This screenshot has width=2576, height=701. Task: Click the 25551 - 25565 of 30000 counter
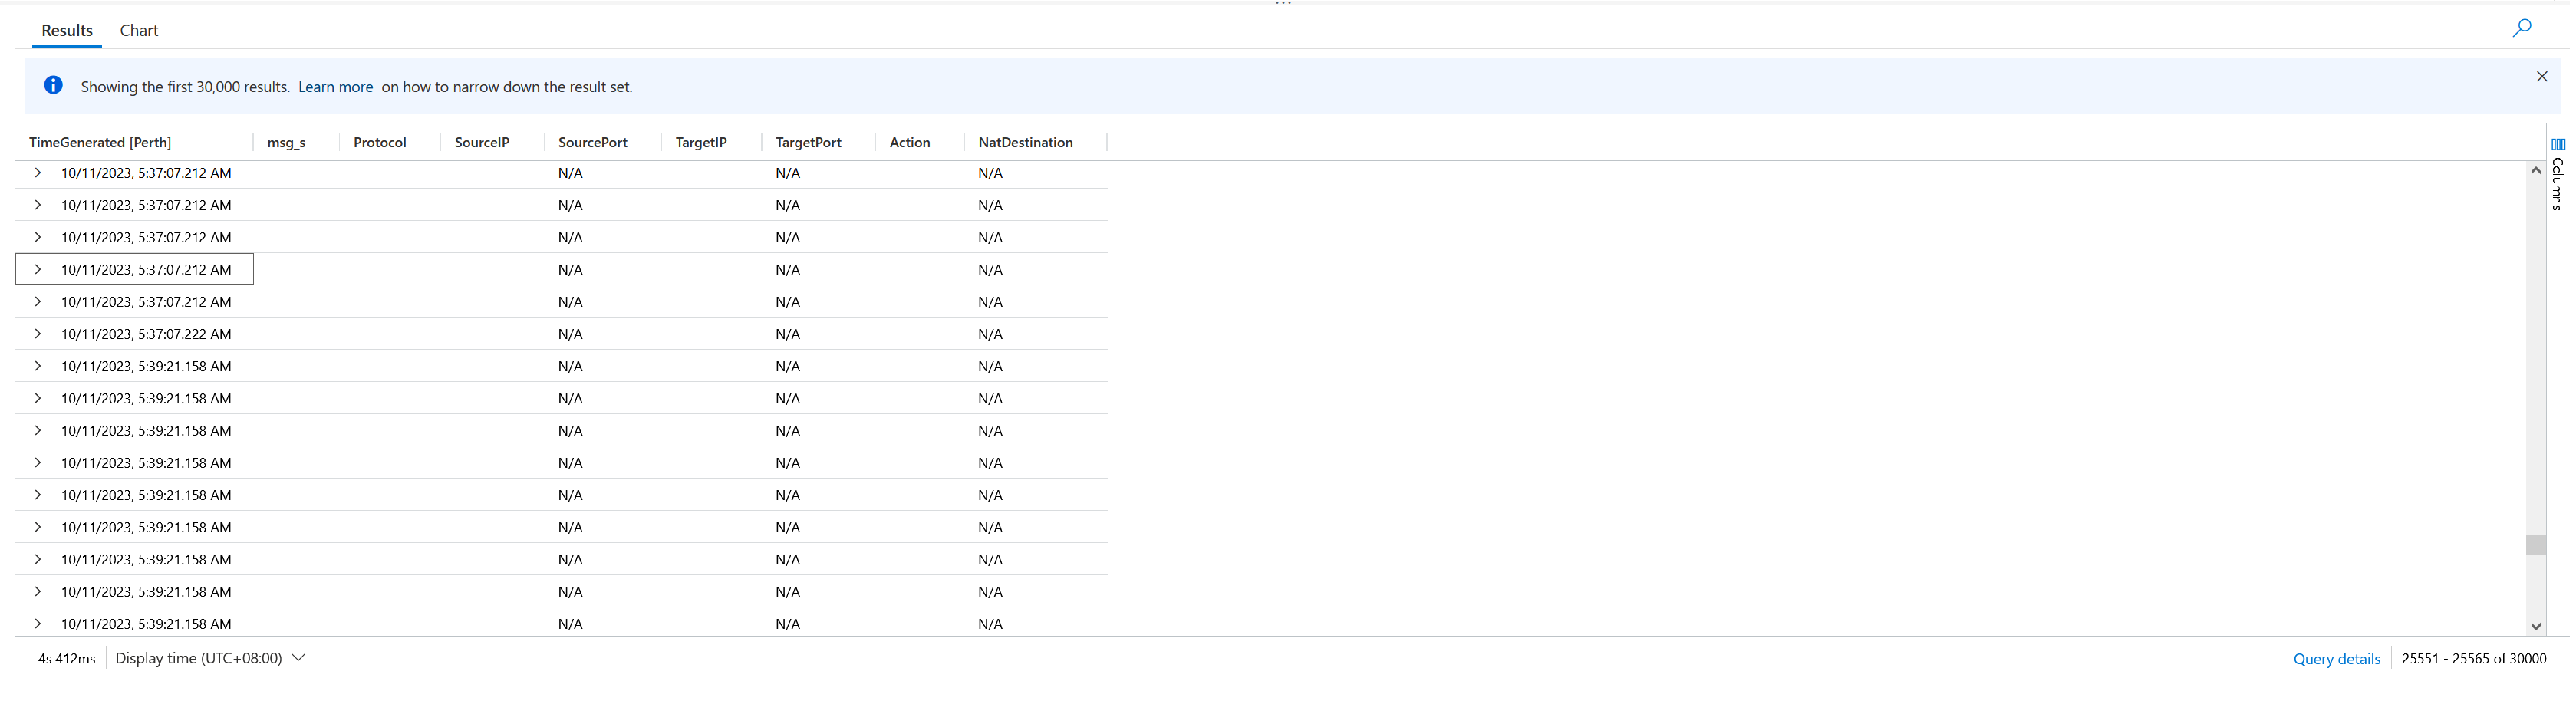2474,658
